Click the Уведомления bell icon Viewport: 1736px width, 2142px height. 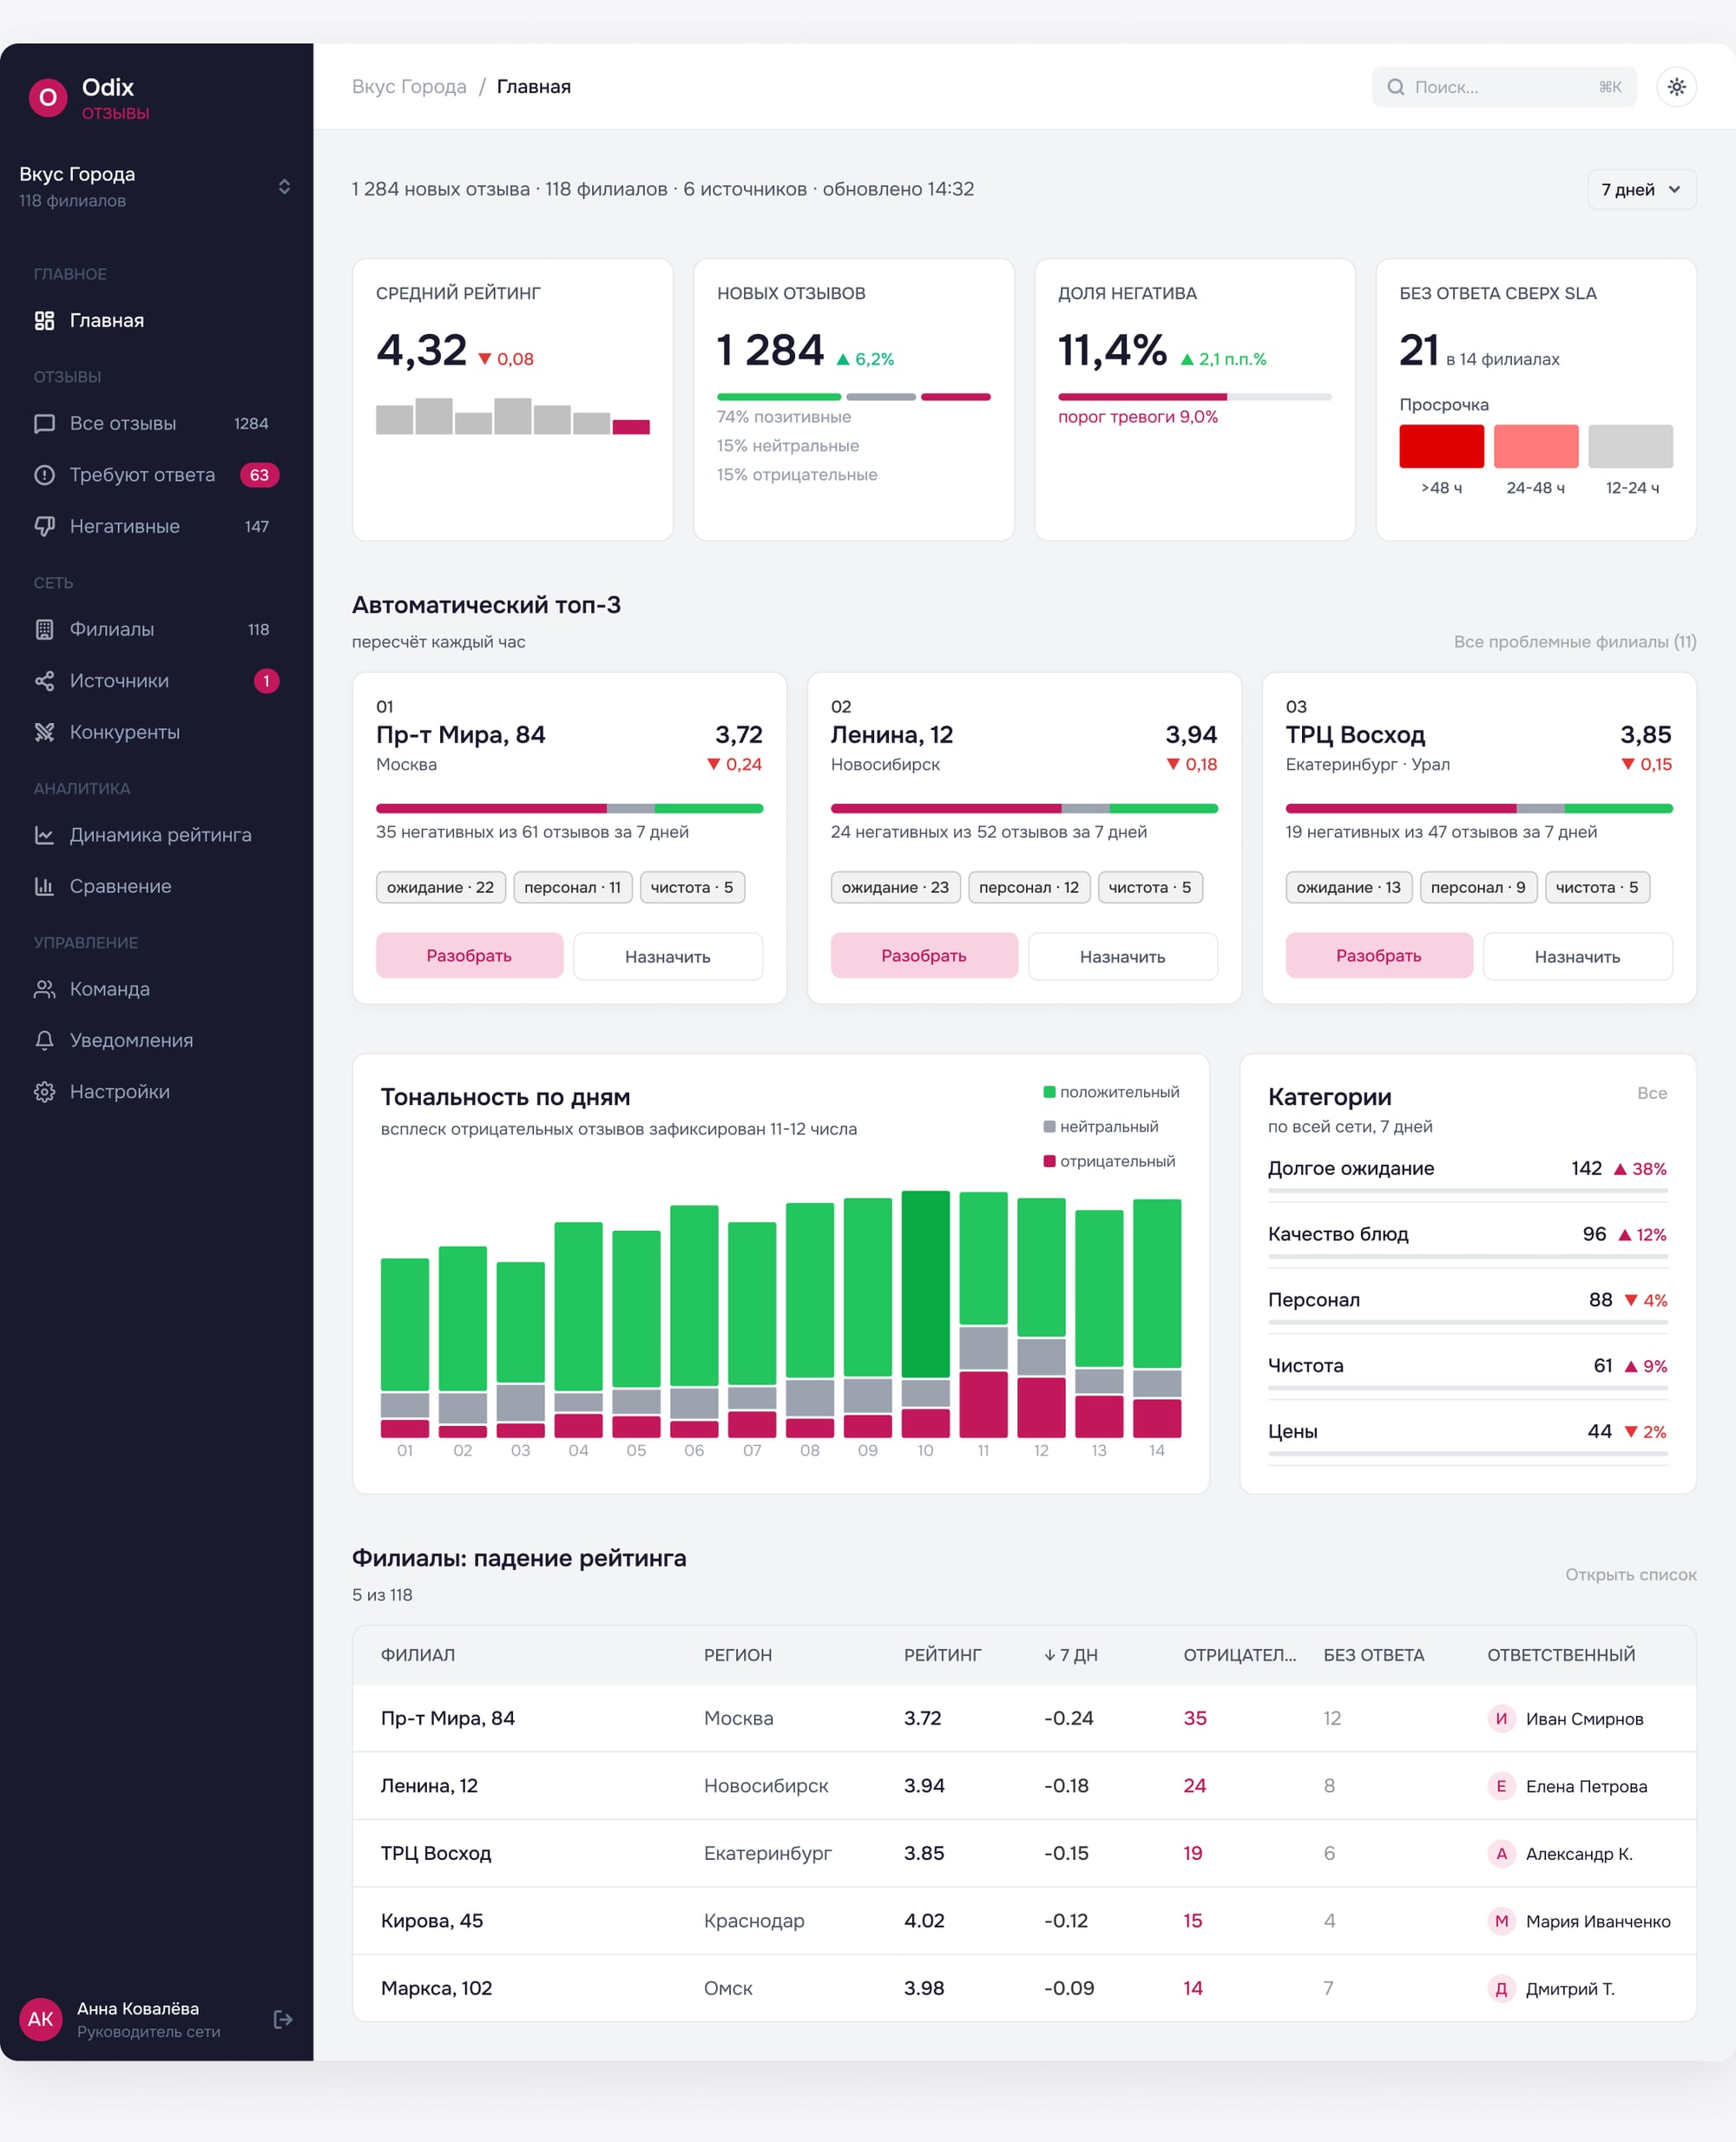pos(44,1040)
